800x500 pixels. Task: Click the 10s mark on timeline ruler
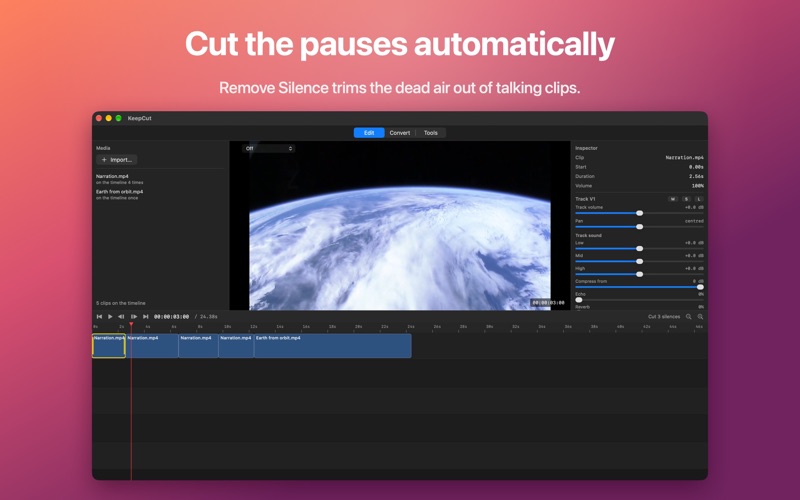pyautogui.click(x=228, y=327)
